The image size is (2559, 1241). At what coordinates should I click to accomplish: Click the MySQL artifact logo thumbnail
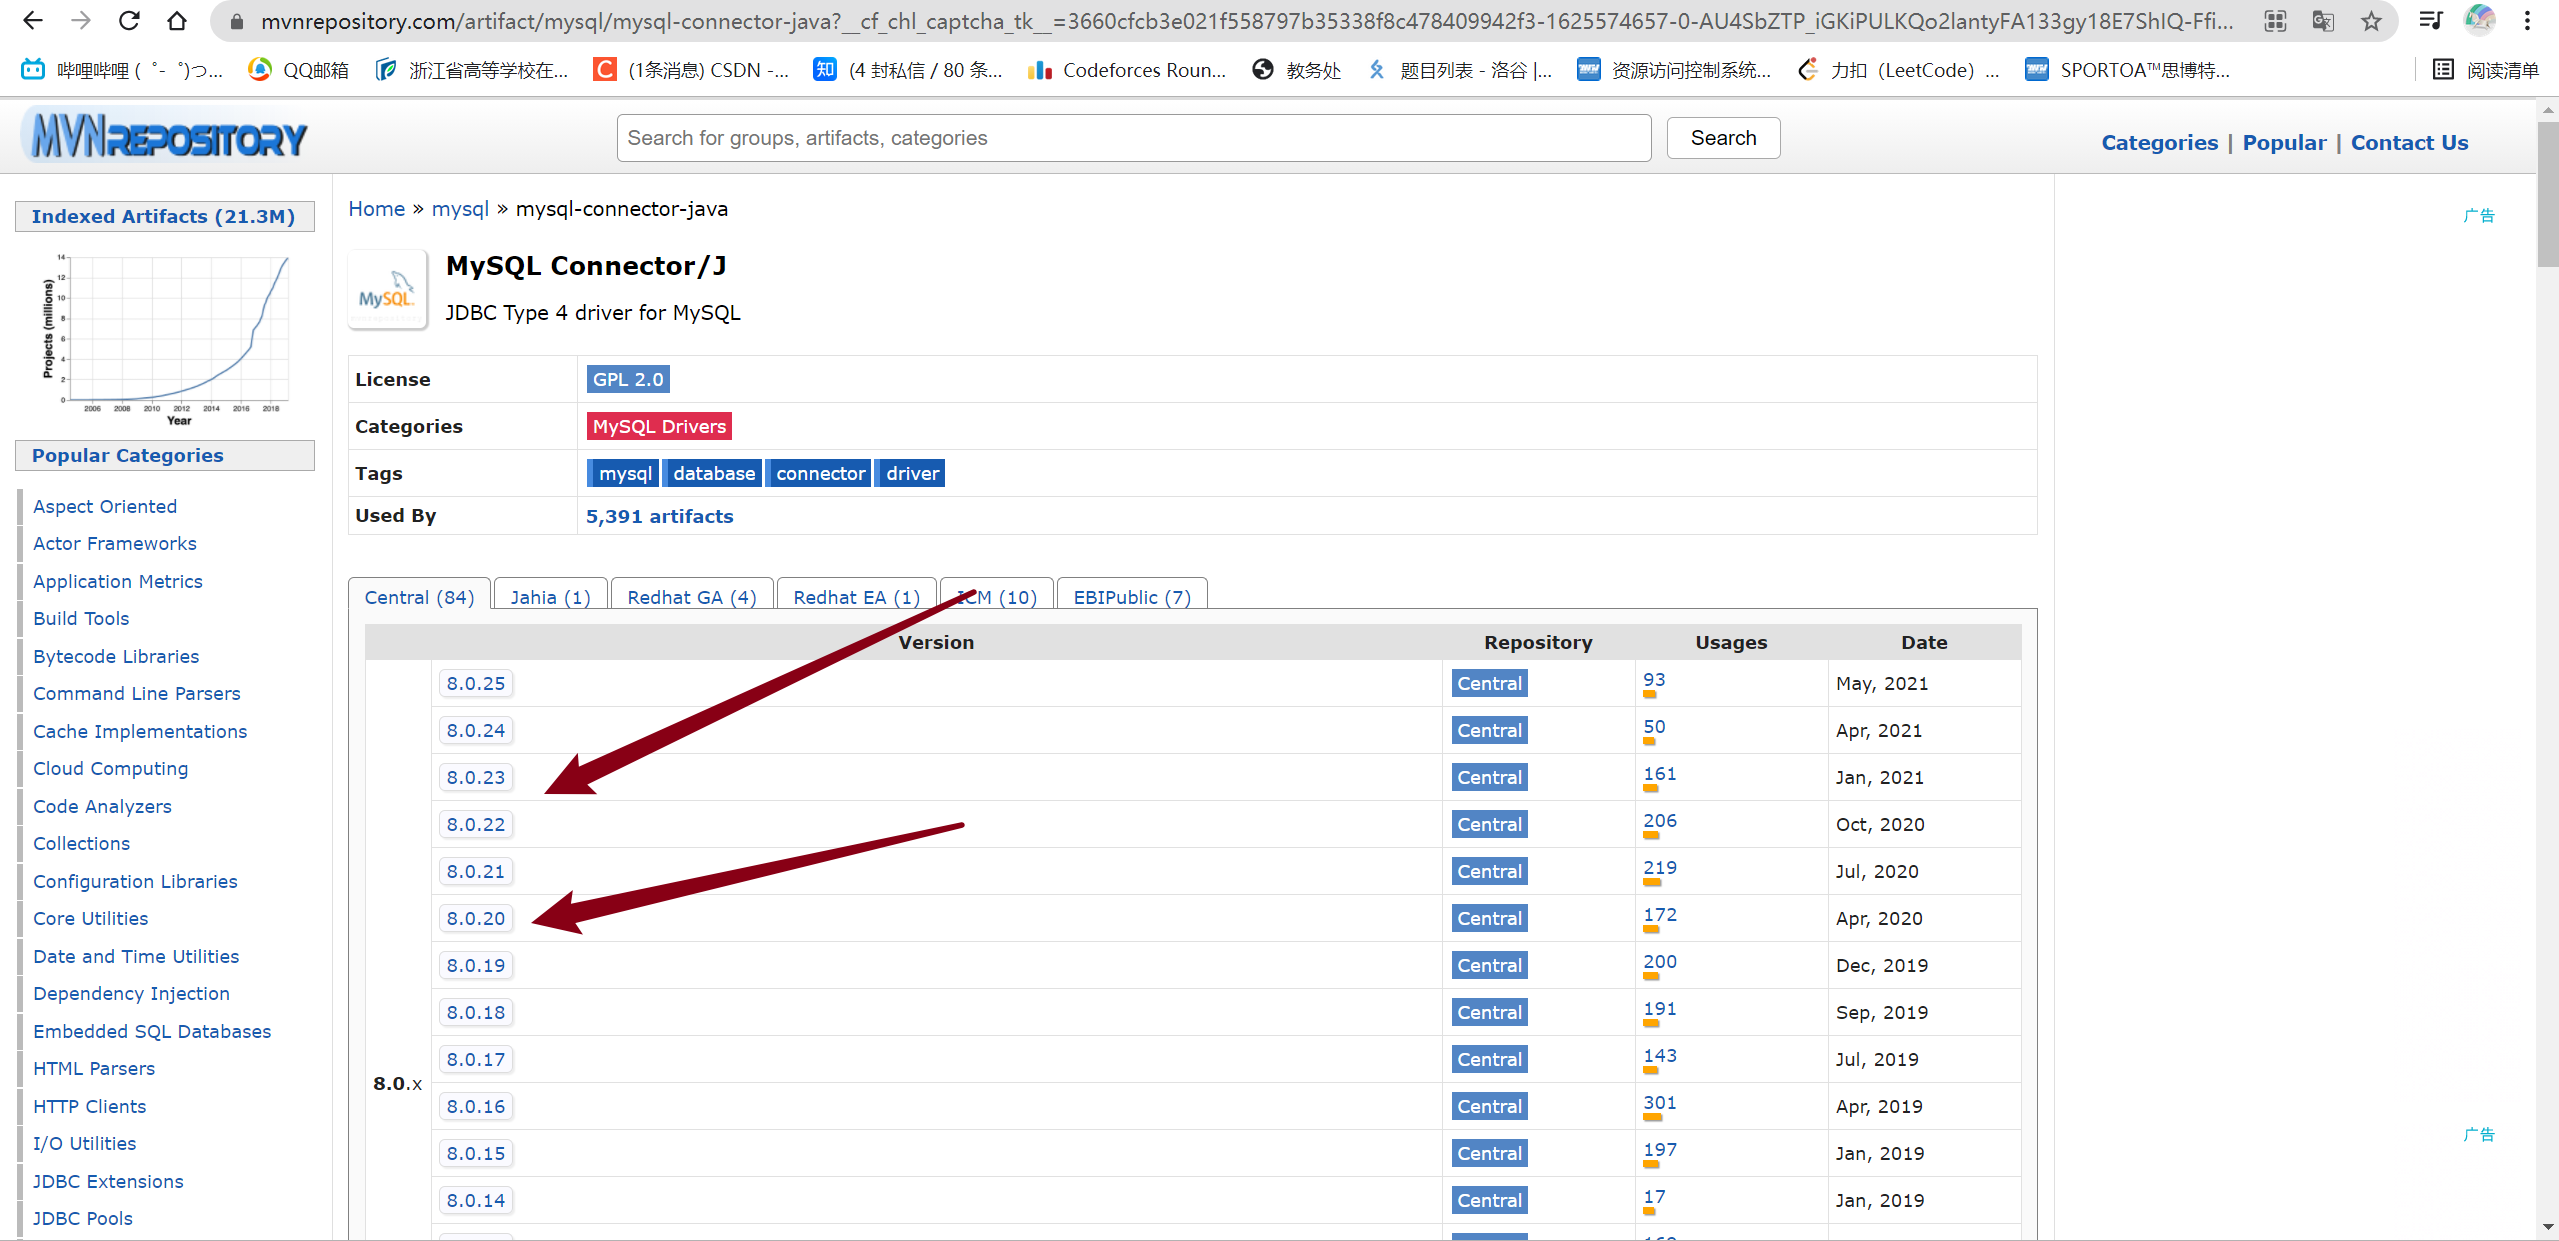coord(386,289)
